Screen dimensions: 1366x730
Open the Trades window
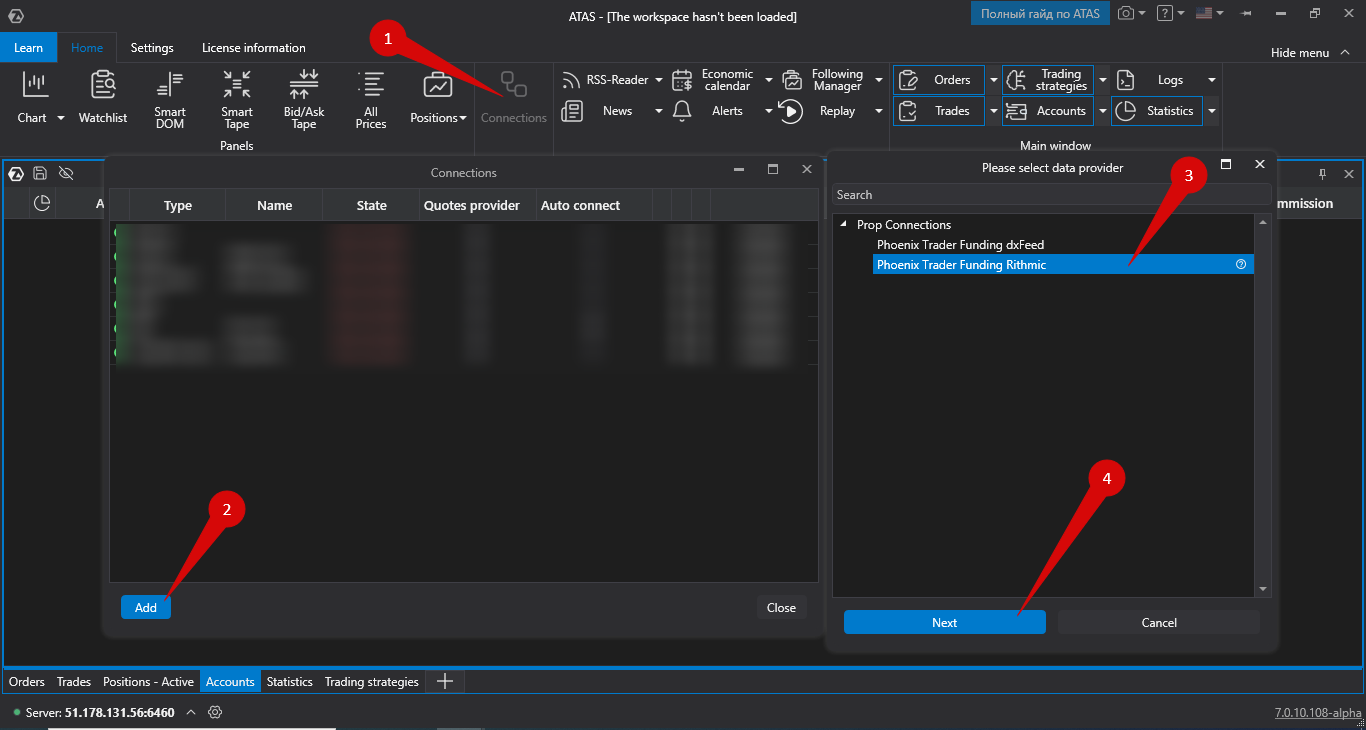coord(939,111)
